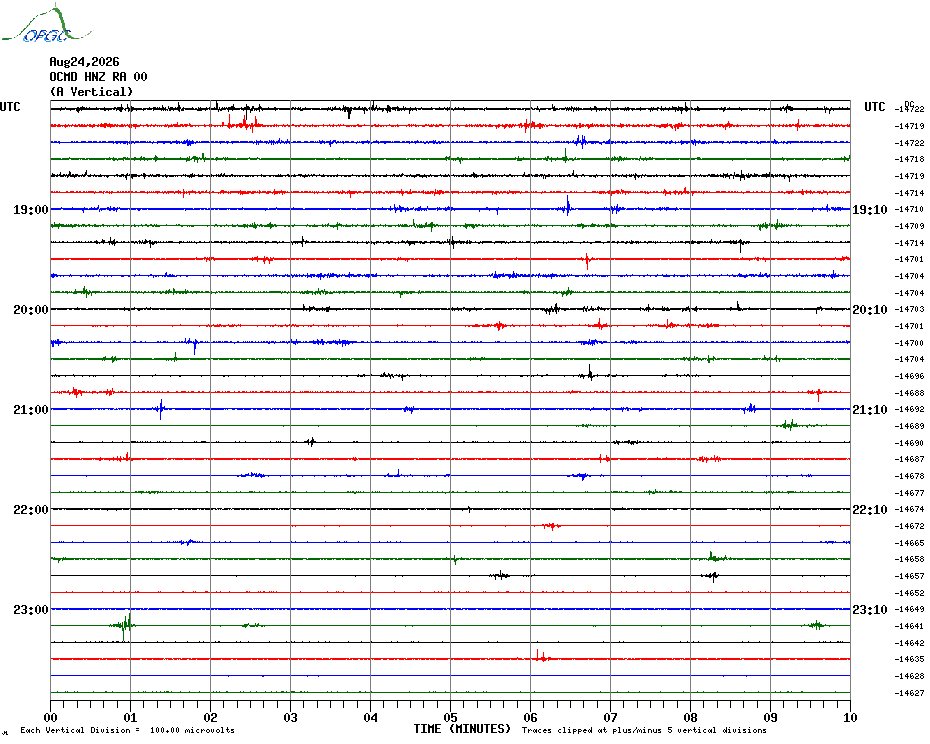Click the (A Vertical) component label

coord(91,92)
